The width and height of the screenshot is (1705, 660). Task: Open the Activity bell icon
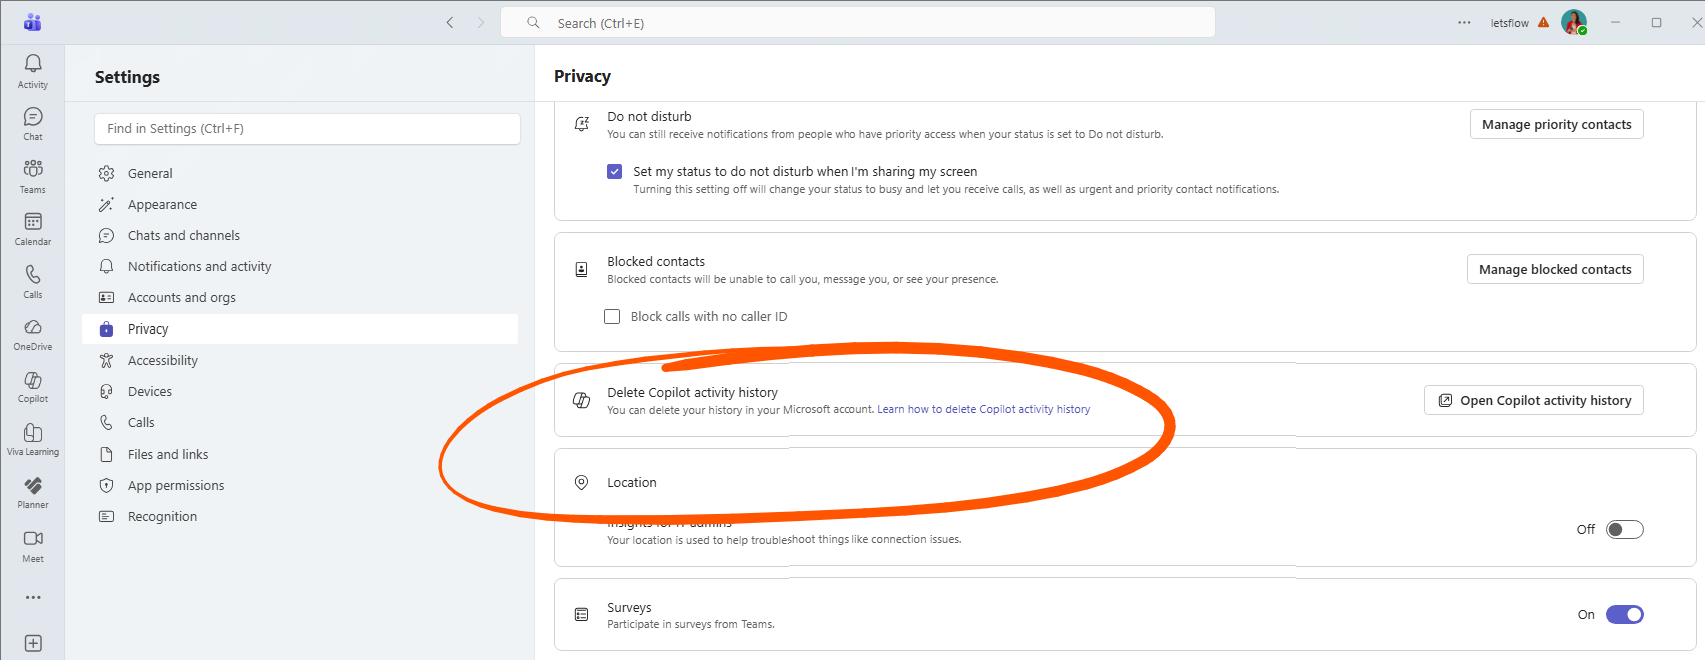tap(33, 70)
